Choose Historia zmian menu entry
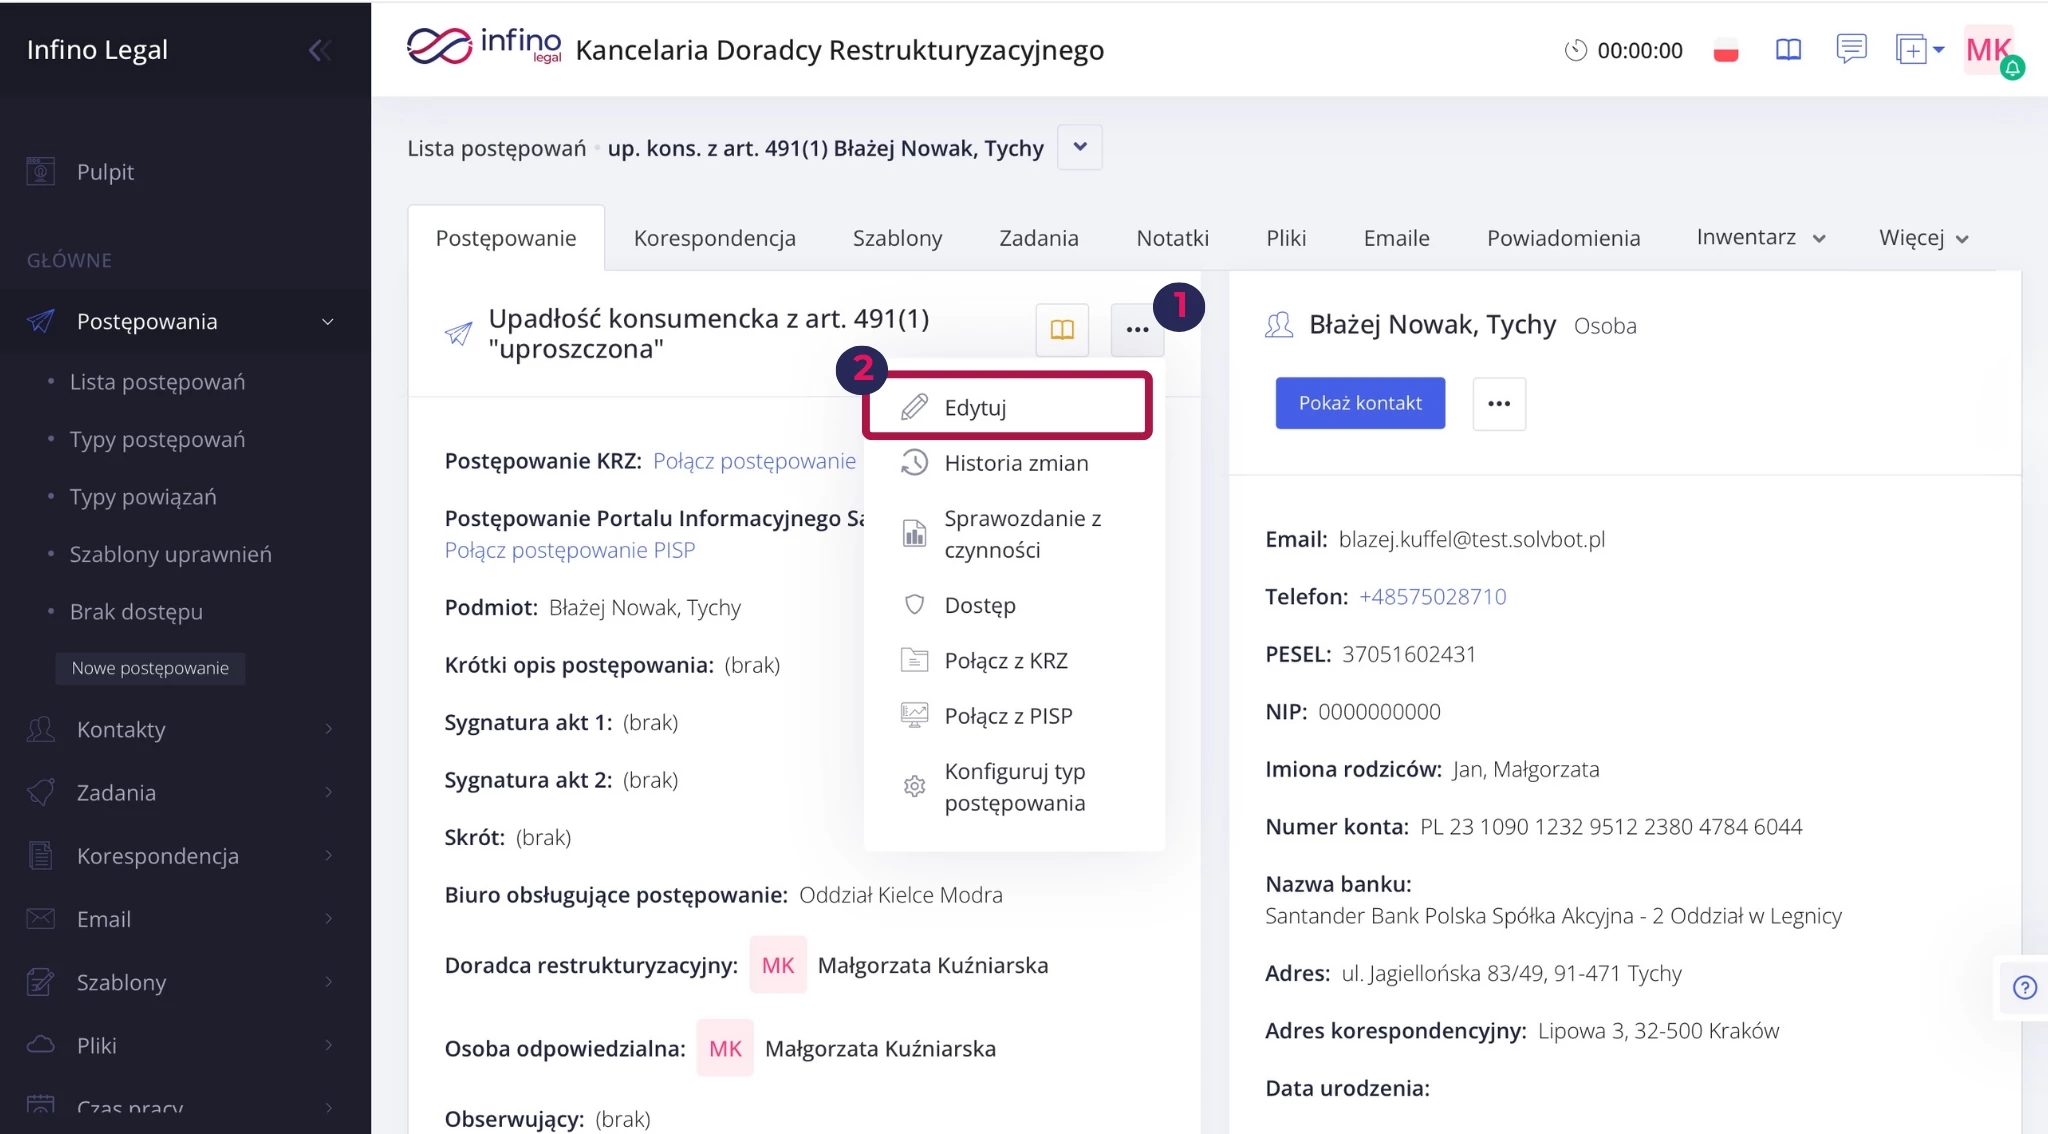Image resolution: width=2048 pixels, height=1134 pixels. click(1015, 463)
